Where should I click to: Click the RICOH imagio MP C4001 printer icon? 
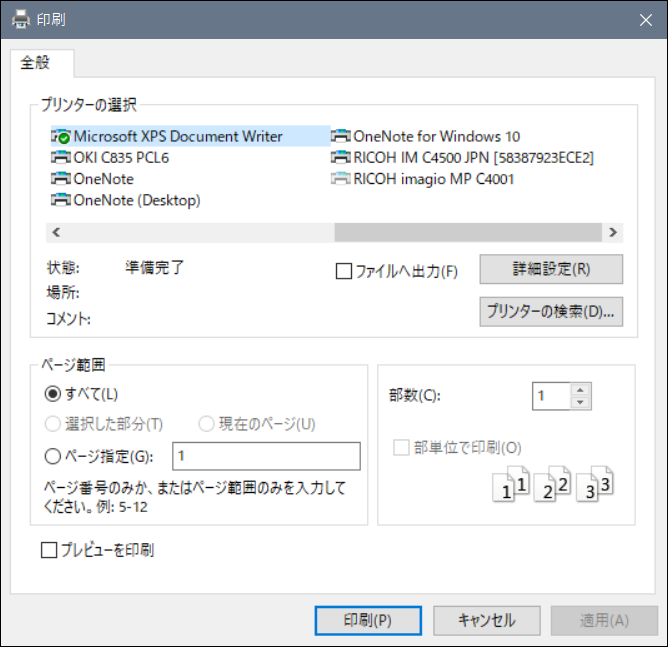pos(341,179)
